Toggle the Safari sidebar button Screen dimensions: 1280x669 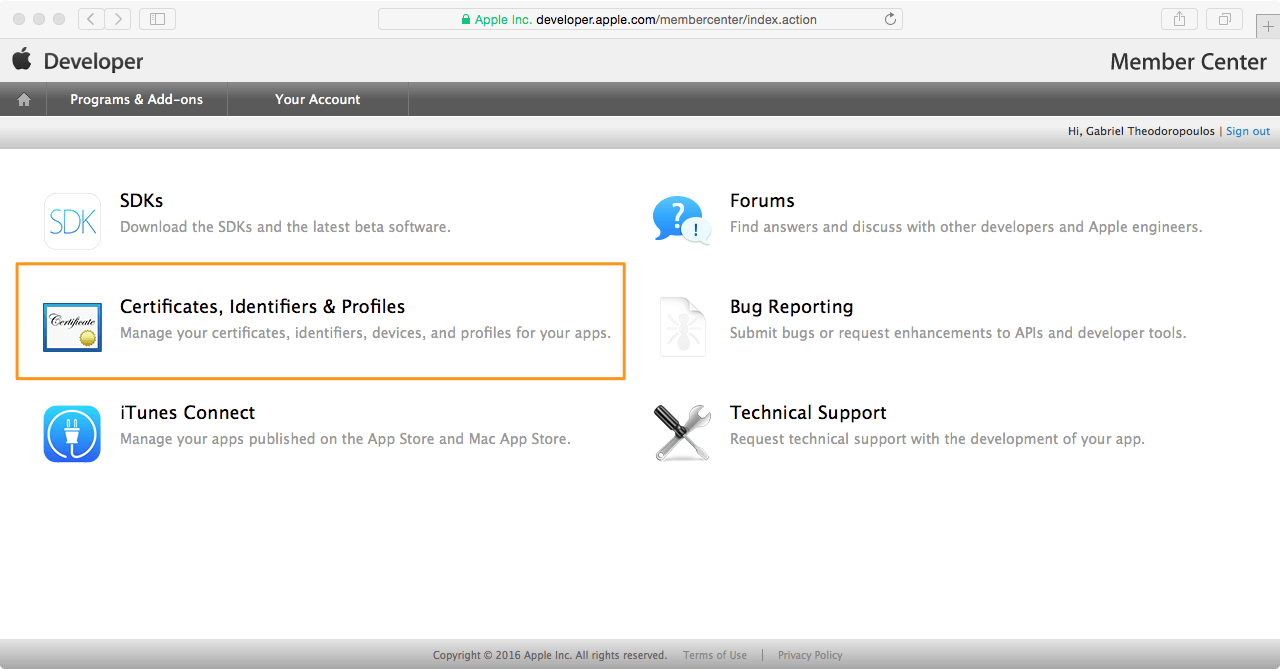tap(157, 19)
